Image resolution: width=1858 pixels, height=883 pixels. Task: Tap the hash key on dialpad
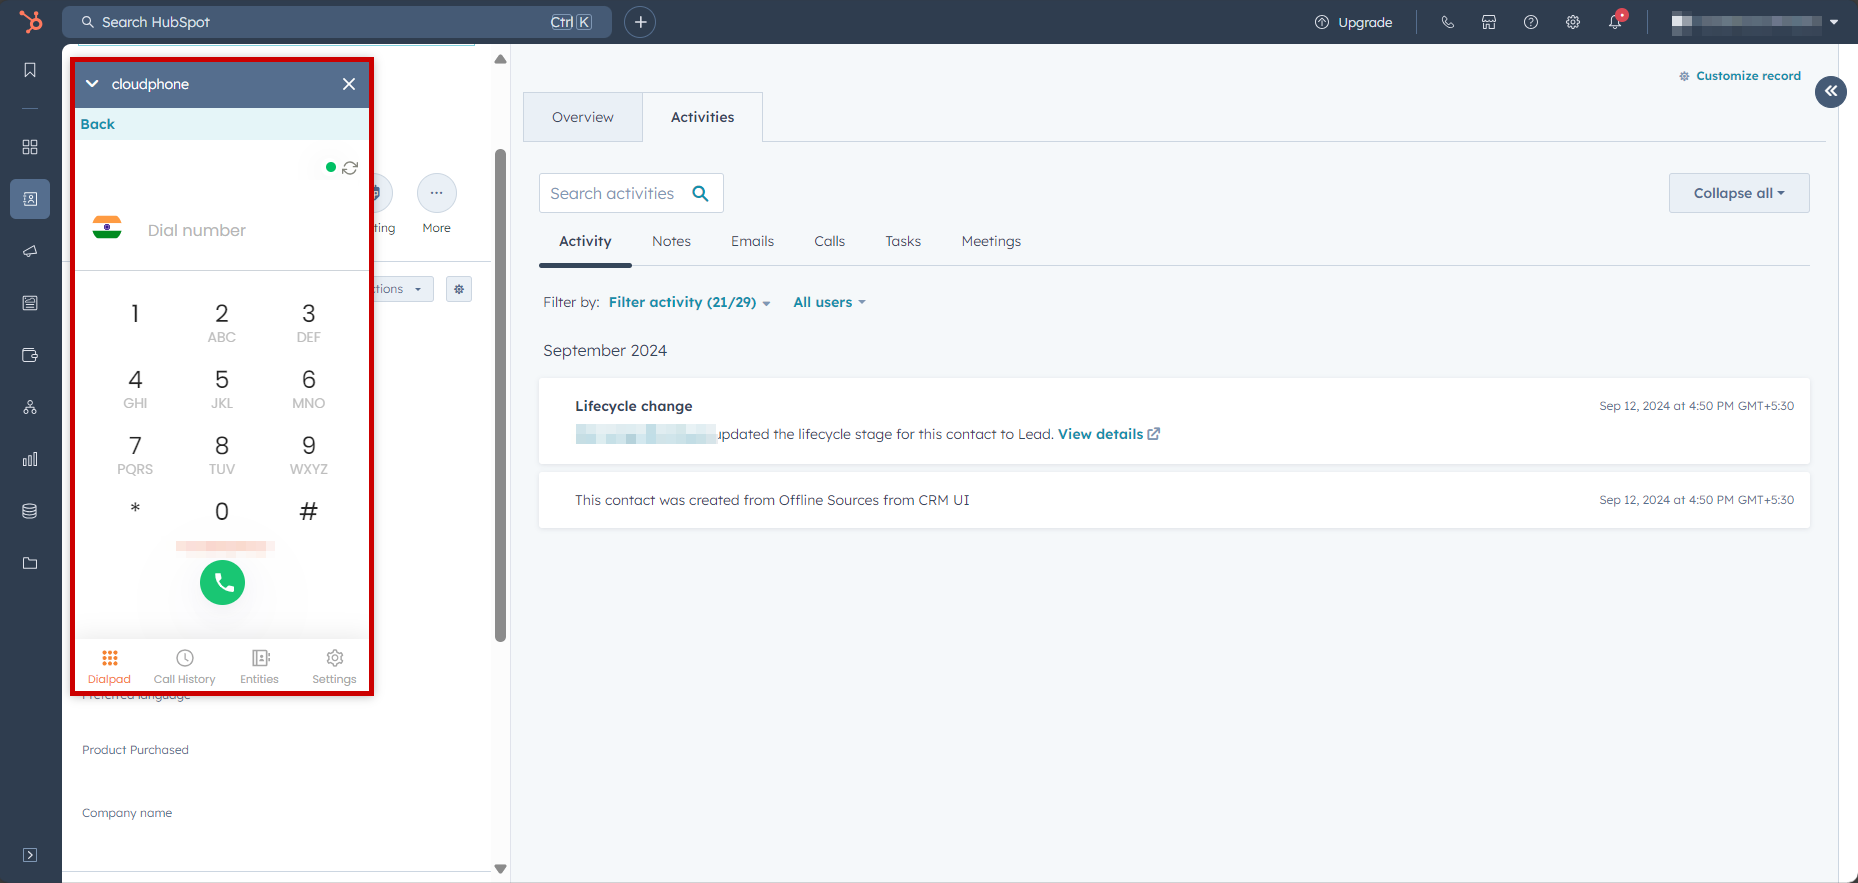(x=309, y=512)
